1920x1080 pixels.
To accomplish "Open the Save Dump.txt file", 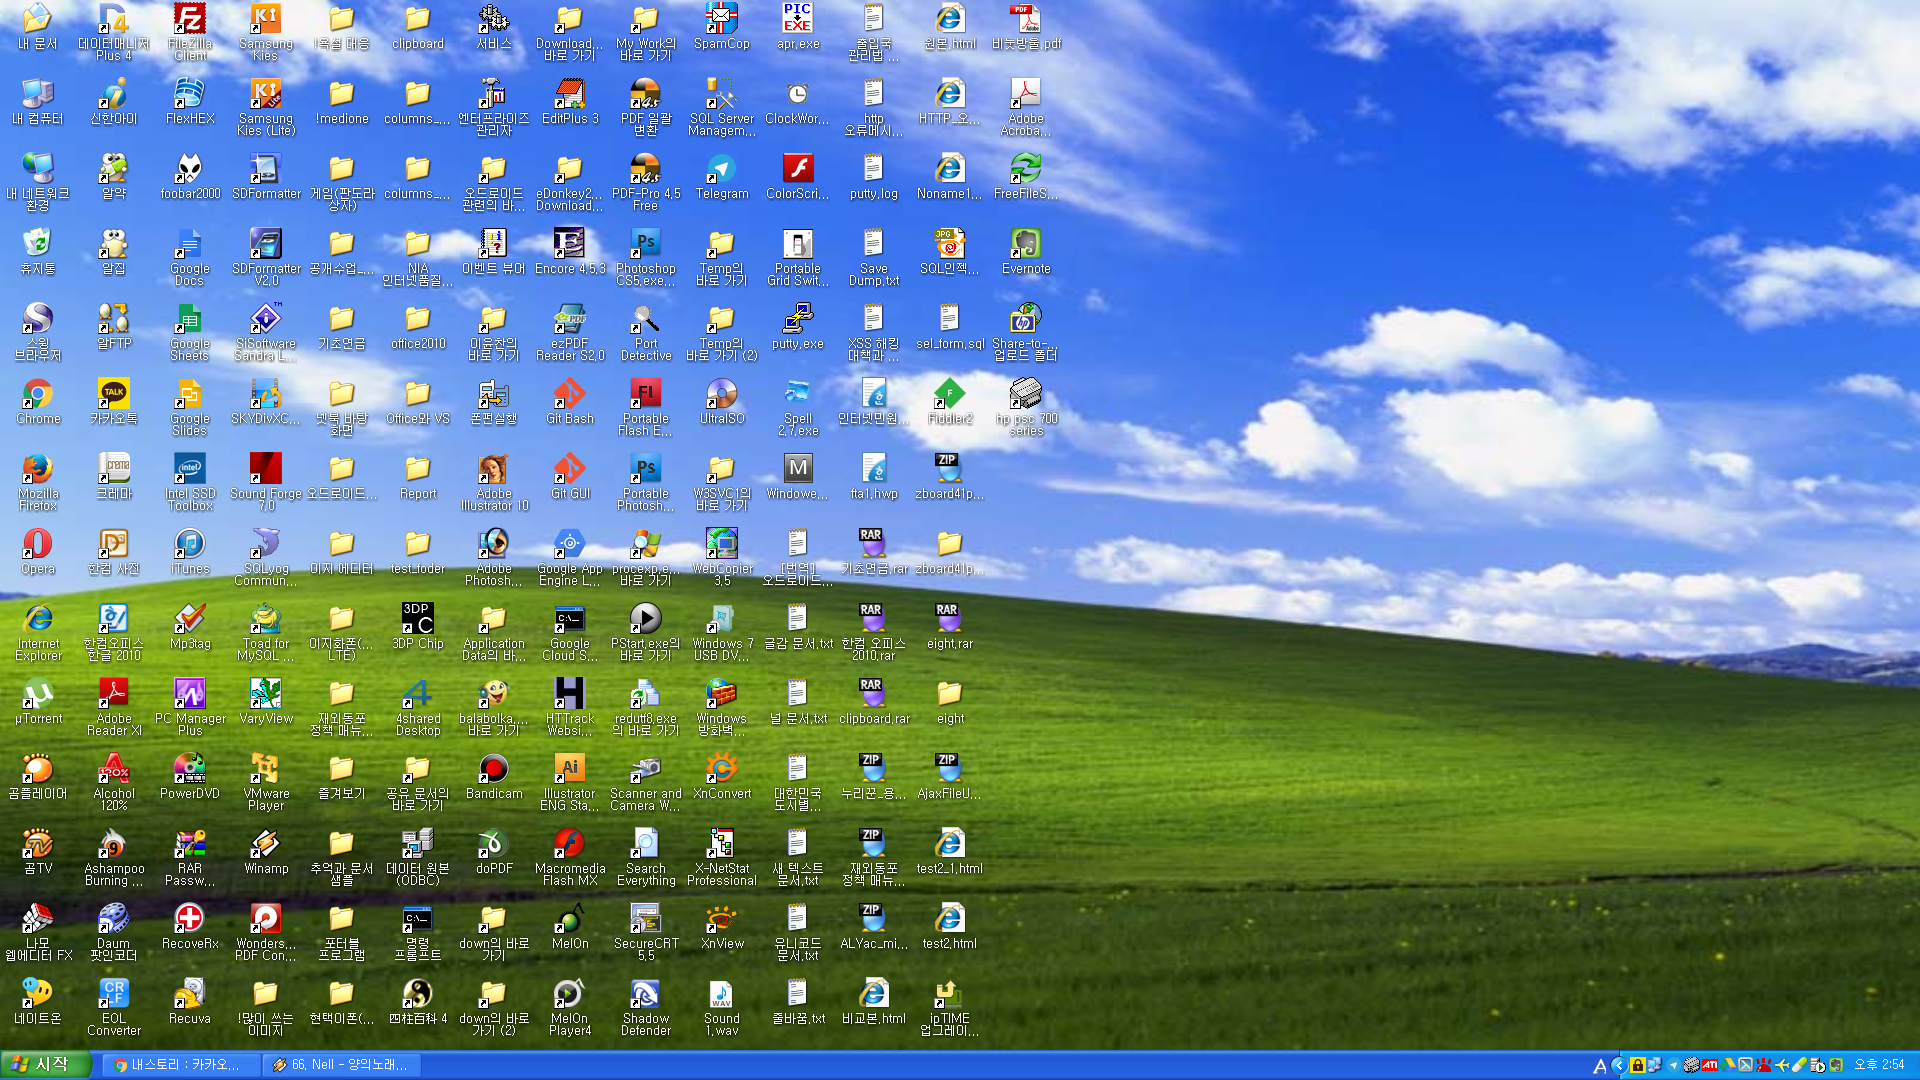I will tap(874, 257).
